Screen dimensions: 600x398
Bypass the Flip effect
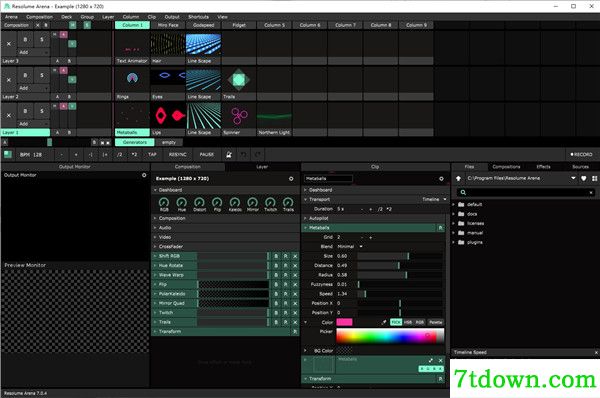[276, 284]
